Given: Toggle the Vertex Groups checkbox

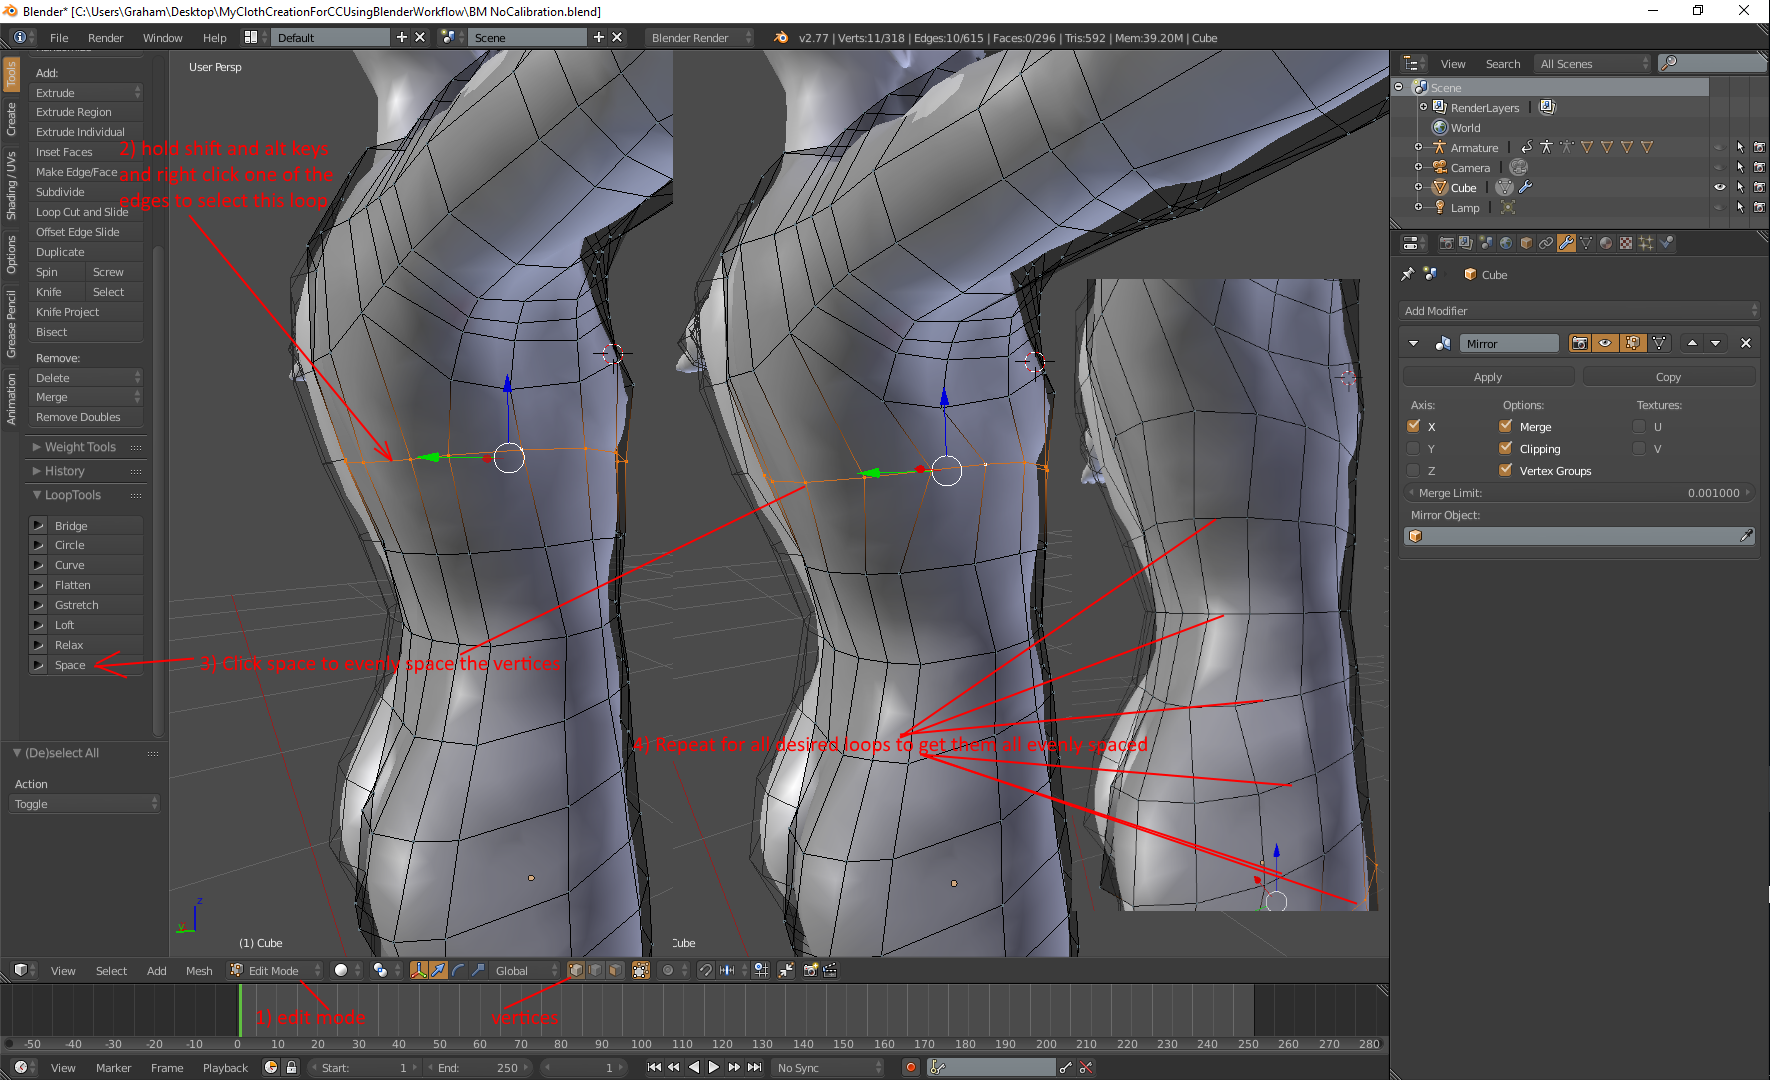Looking at the screenshot, I should 1505,470.
